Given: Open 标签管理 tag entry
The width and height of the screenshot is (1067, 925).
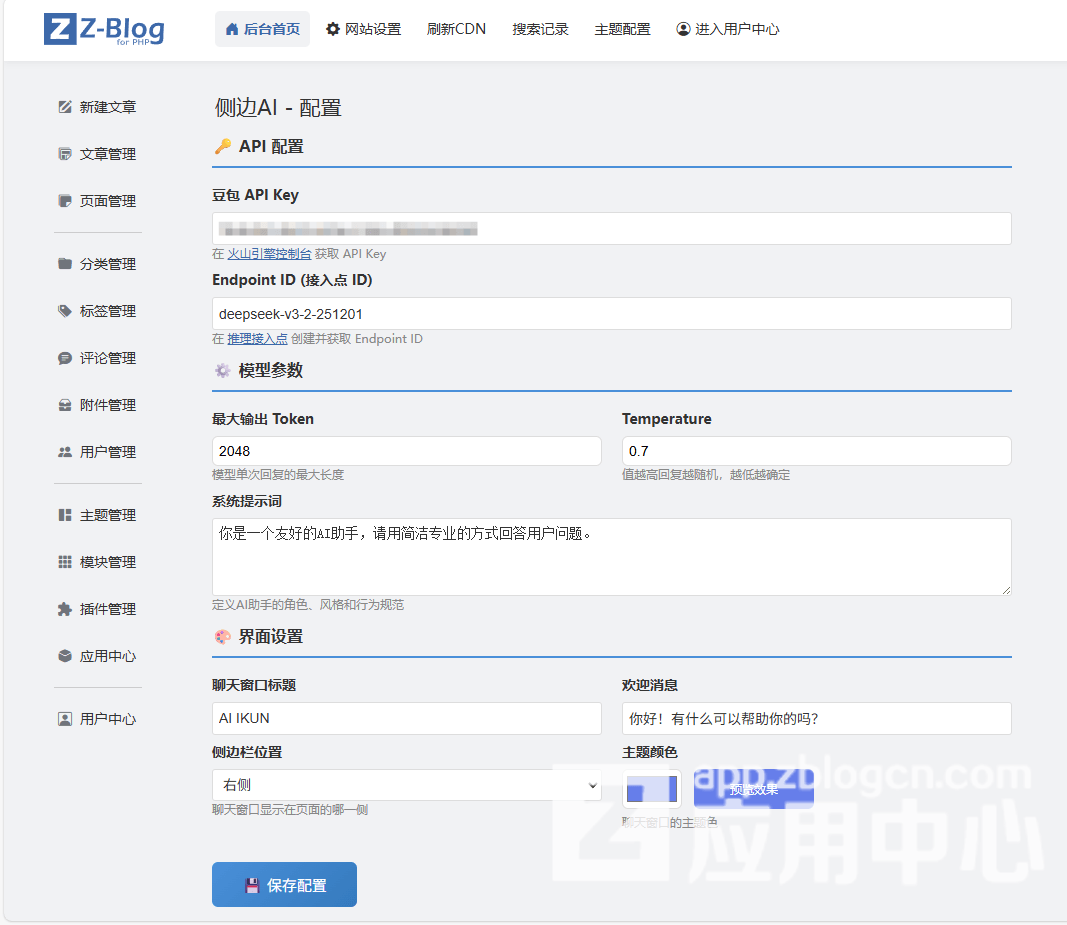Looking at the screenshot, I should coord(97,311).
